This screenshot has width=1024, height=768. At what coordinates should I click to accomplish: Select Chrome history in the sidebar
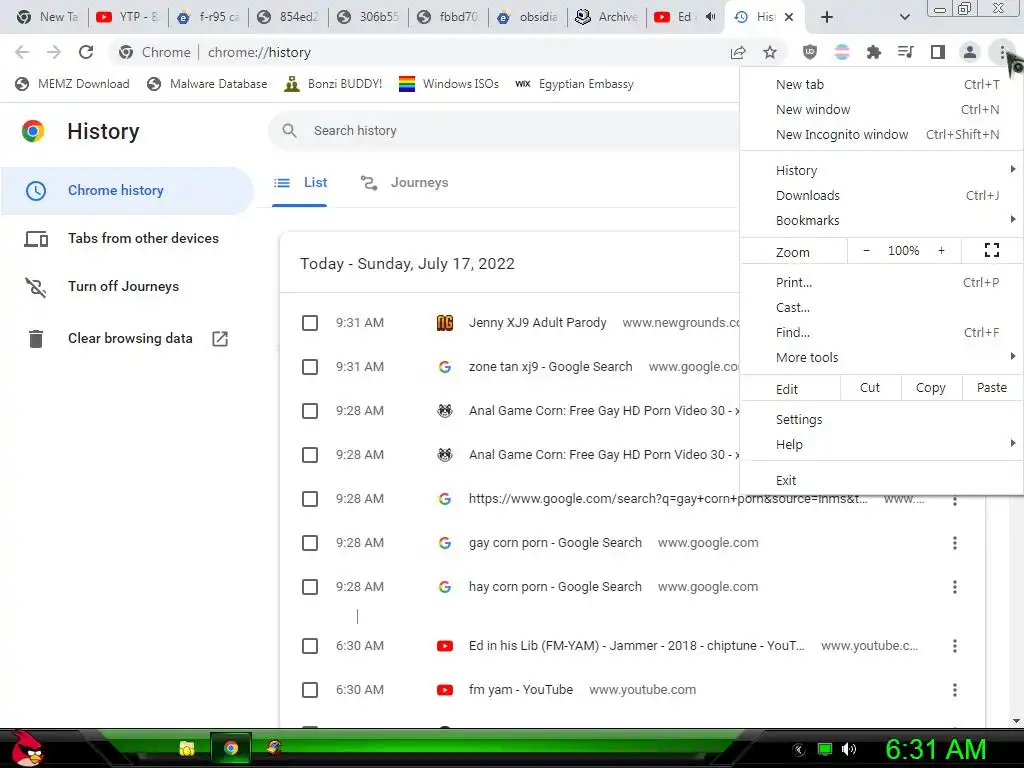[127, 191]
